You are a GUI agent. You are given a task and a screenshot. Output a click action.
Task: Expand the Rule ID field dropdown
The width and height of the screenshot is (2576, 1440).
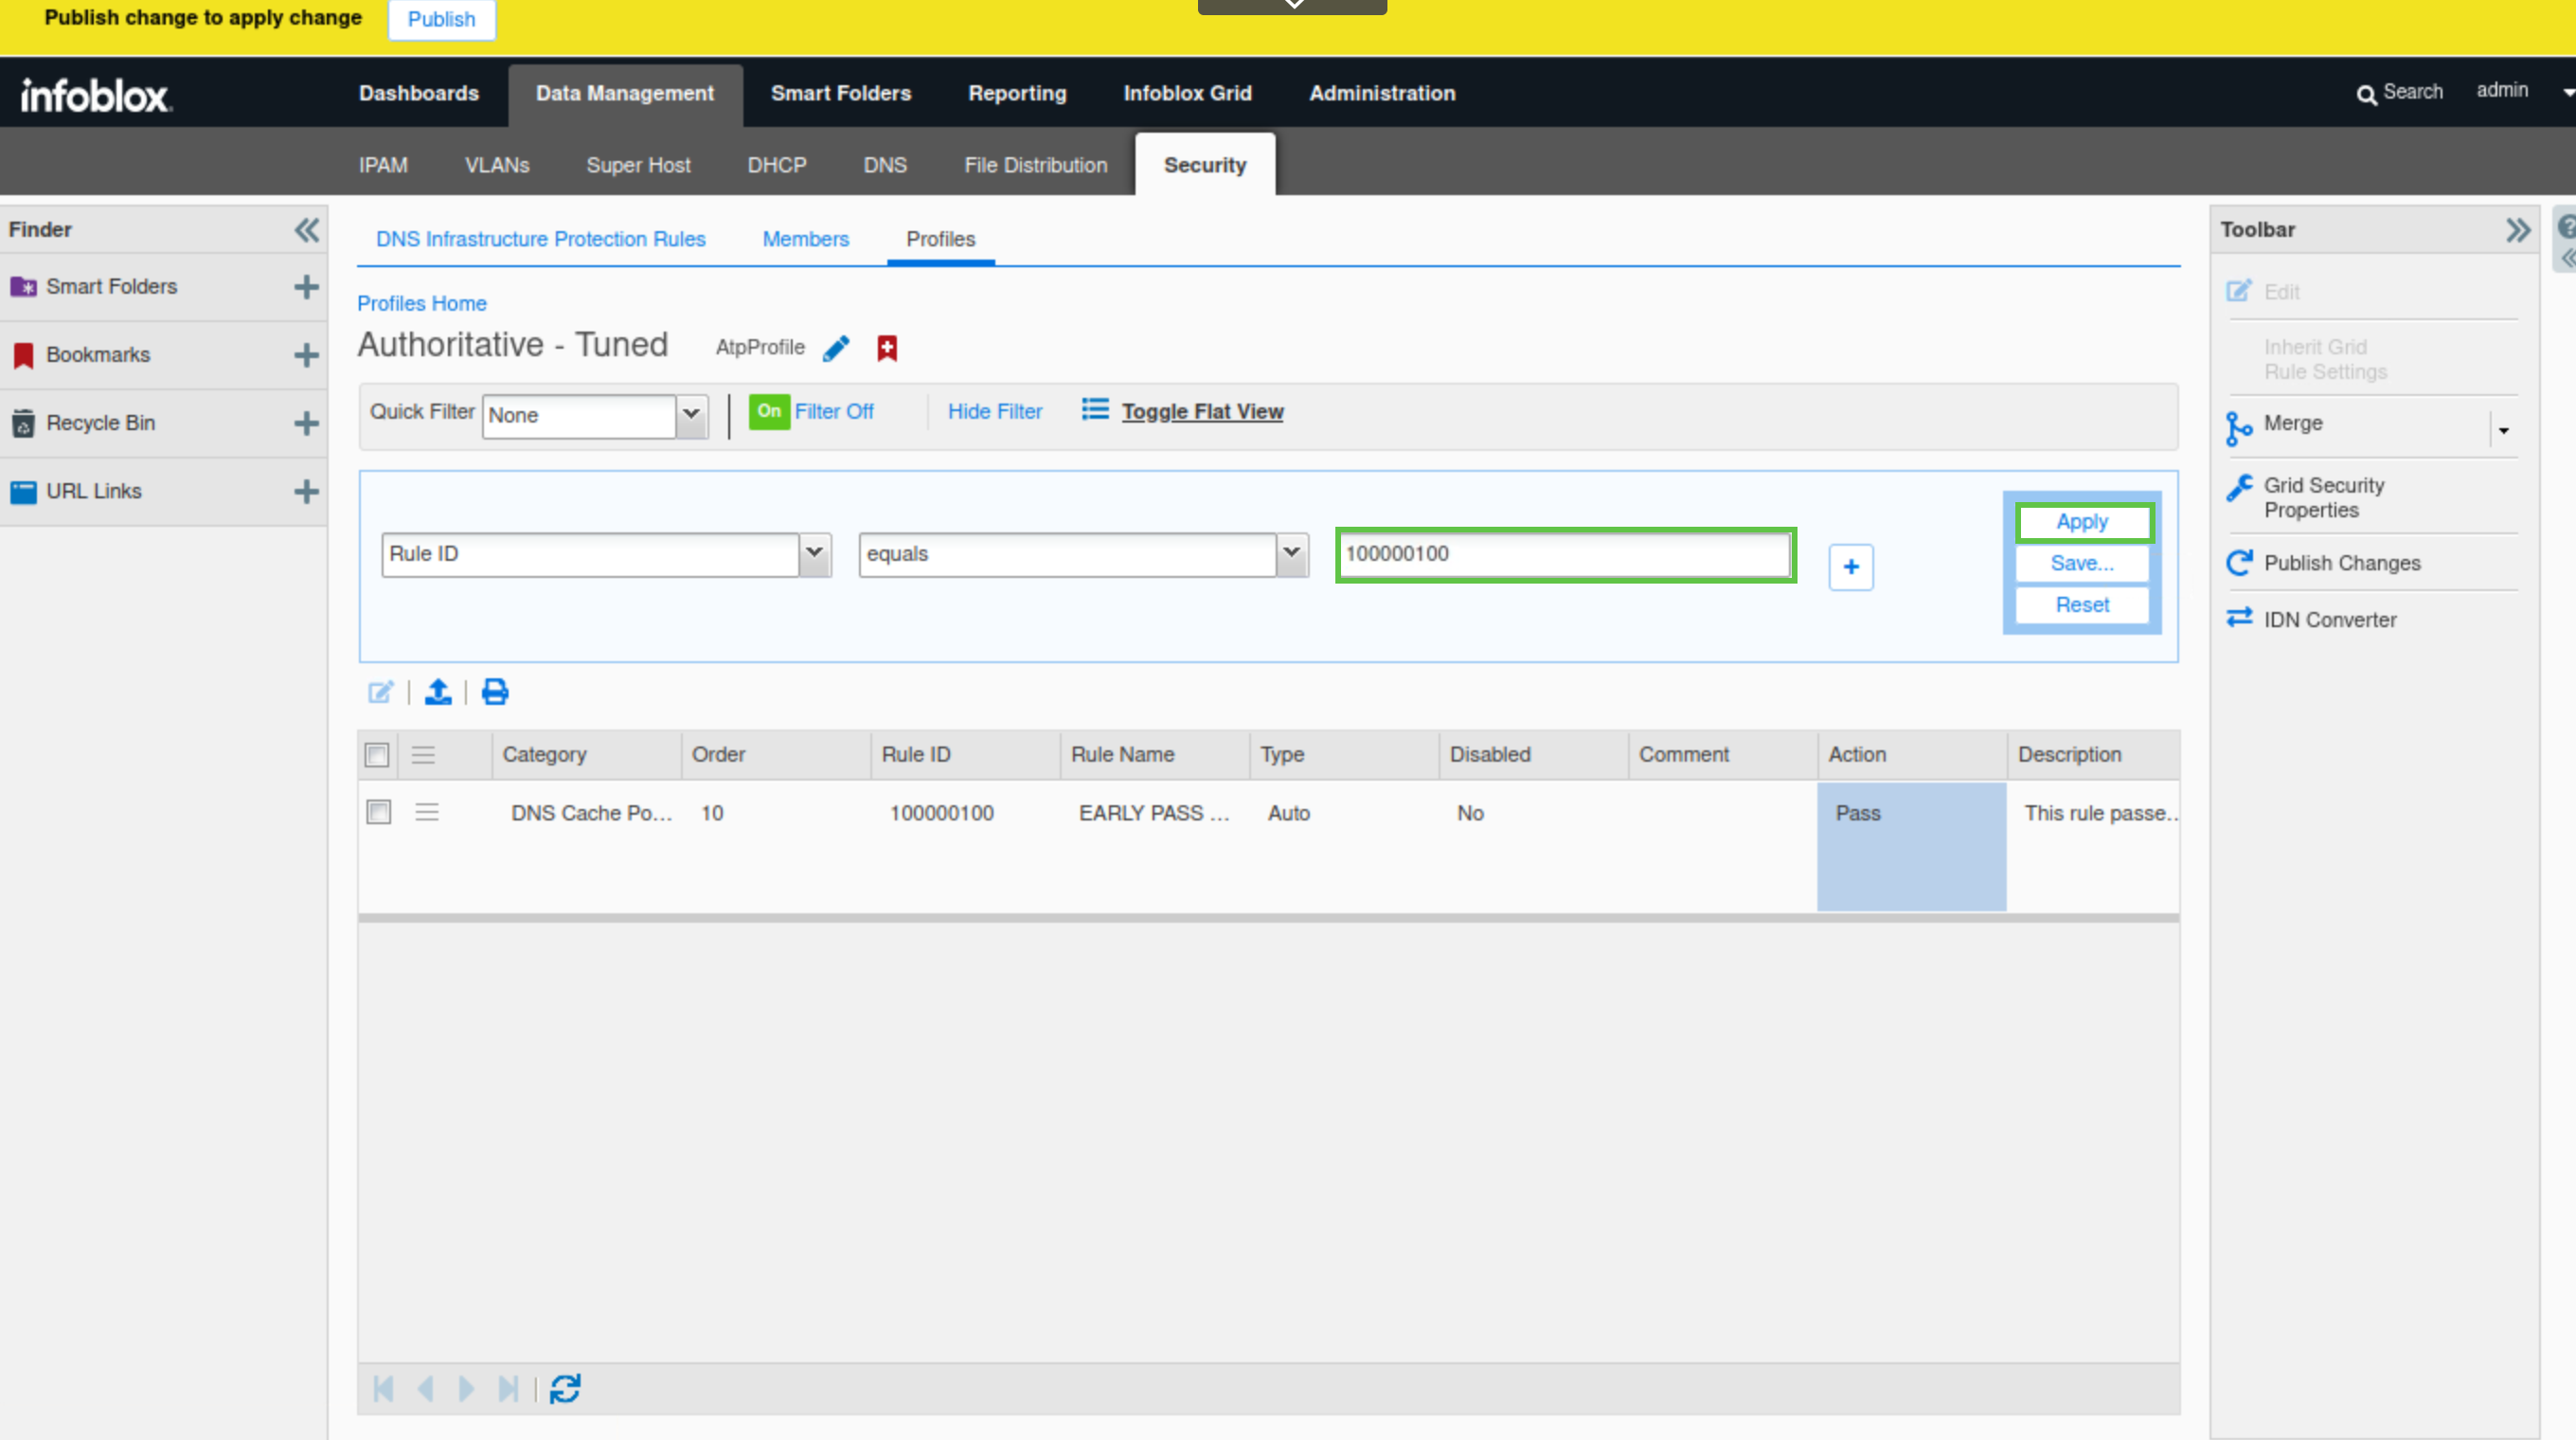(814, 554)
